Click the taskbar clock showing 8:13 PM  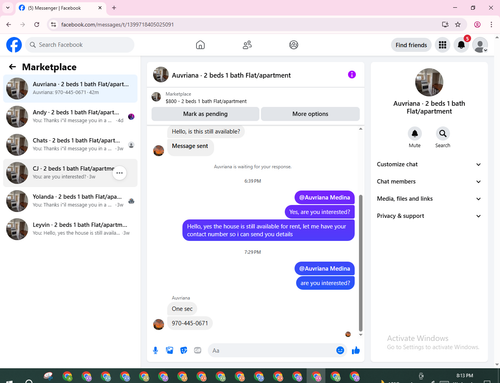tap(465, 376)
